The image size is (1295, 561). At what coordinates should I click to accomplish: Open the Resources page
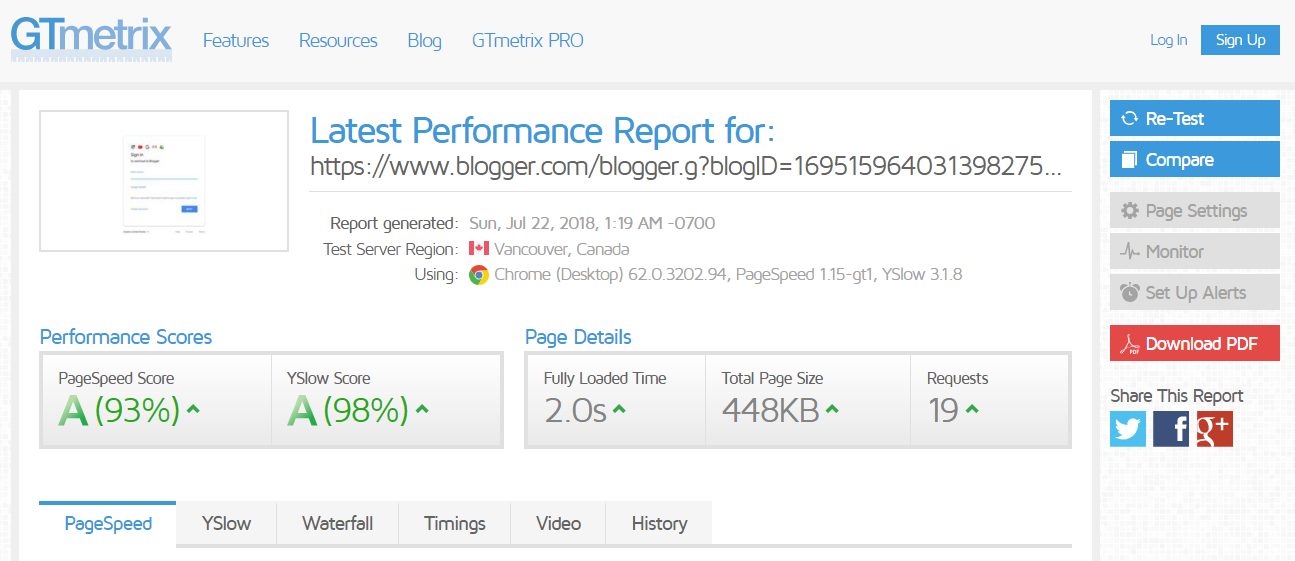click(x=338, y=41)
